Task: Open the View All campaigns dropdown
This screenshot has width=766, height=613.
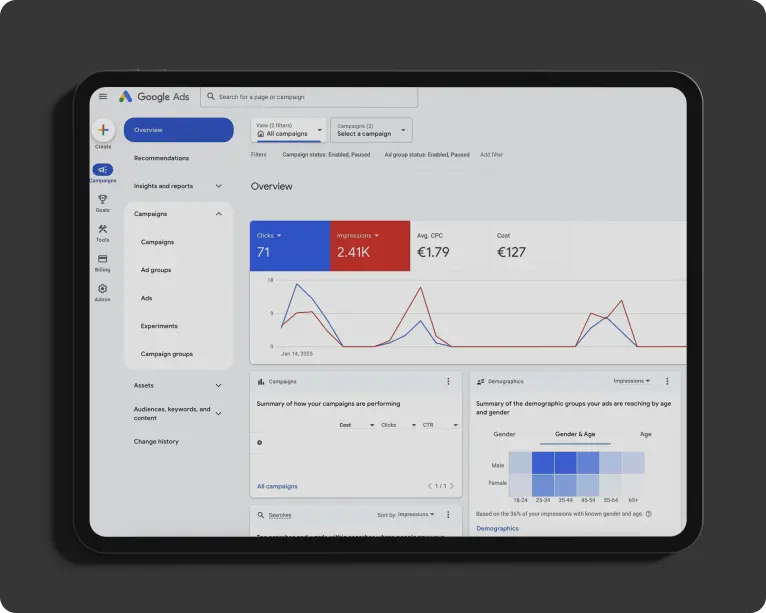Action: pyautogui.click(x=288, y=130)
